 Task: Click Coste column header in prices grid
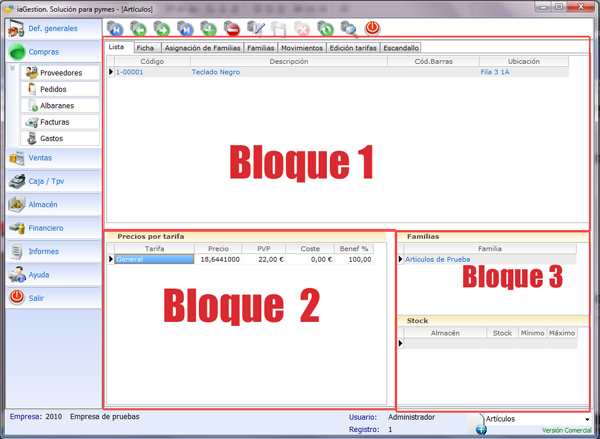point(310,249)
